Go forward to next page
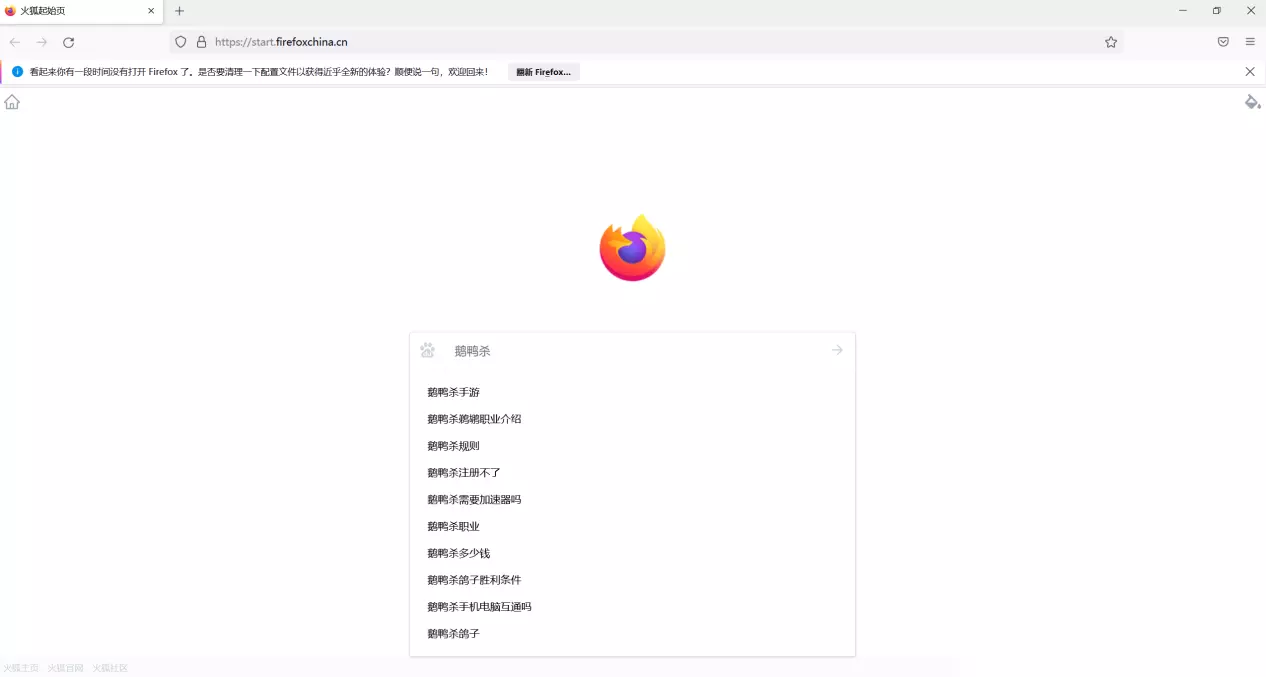 pyautogui.click(x=42, y=42)
